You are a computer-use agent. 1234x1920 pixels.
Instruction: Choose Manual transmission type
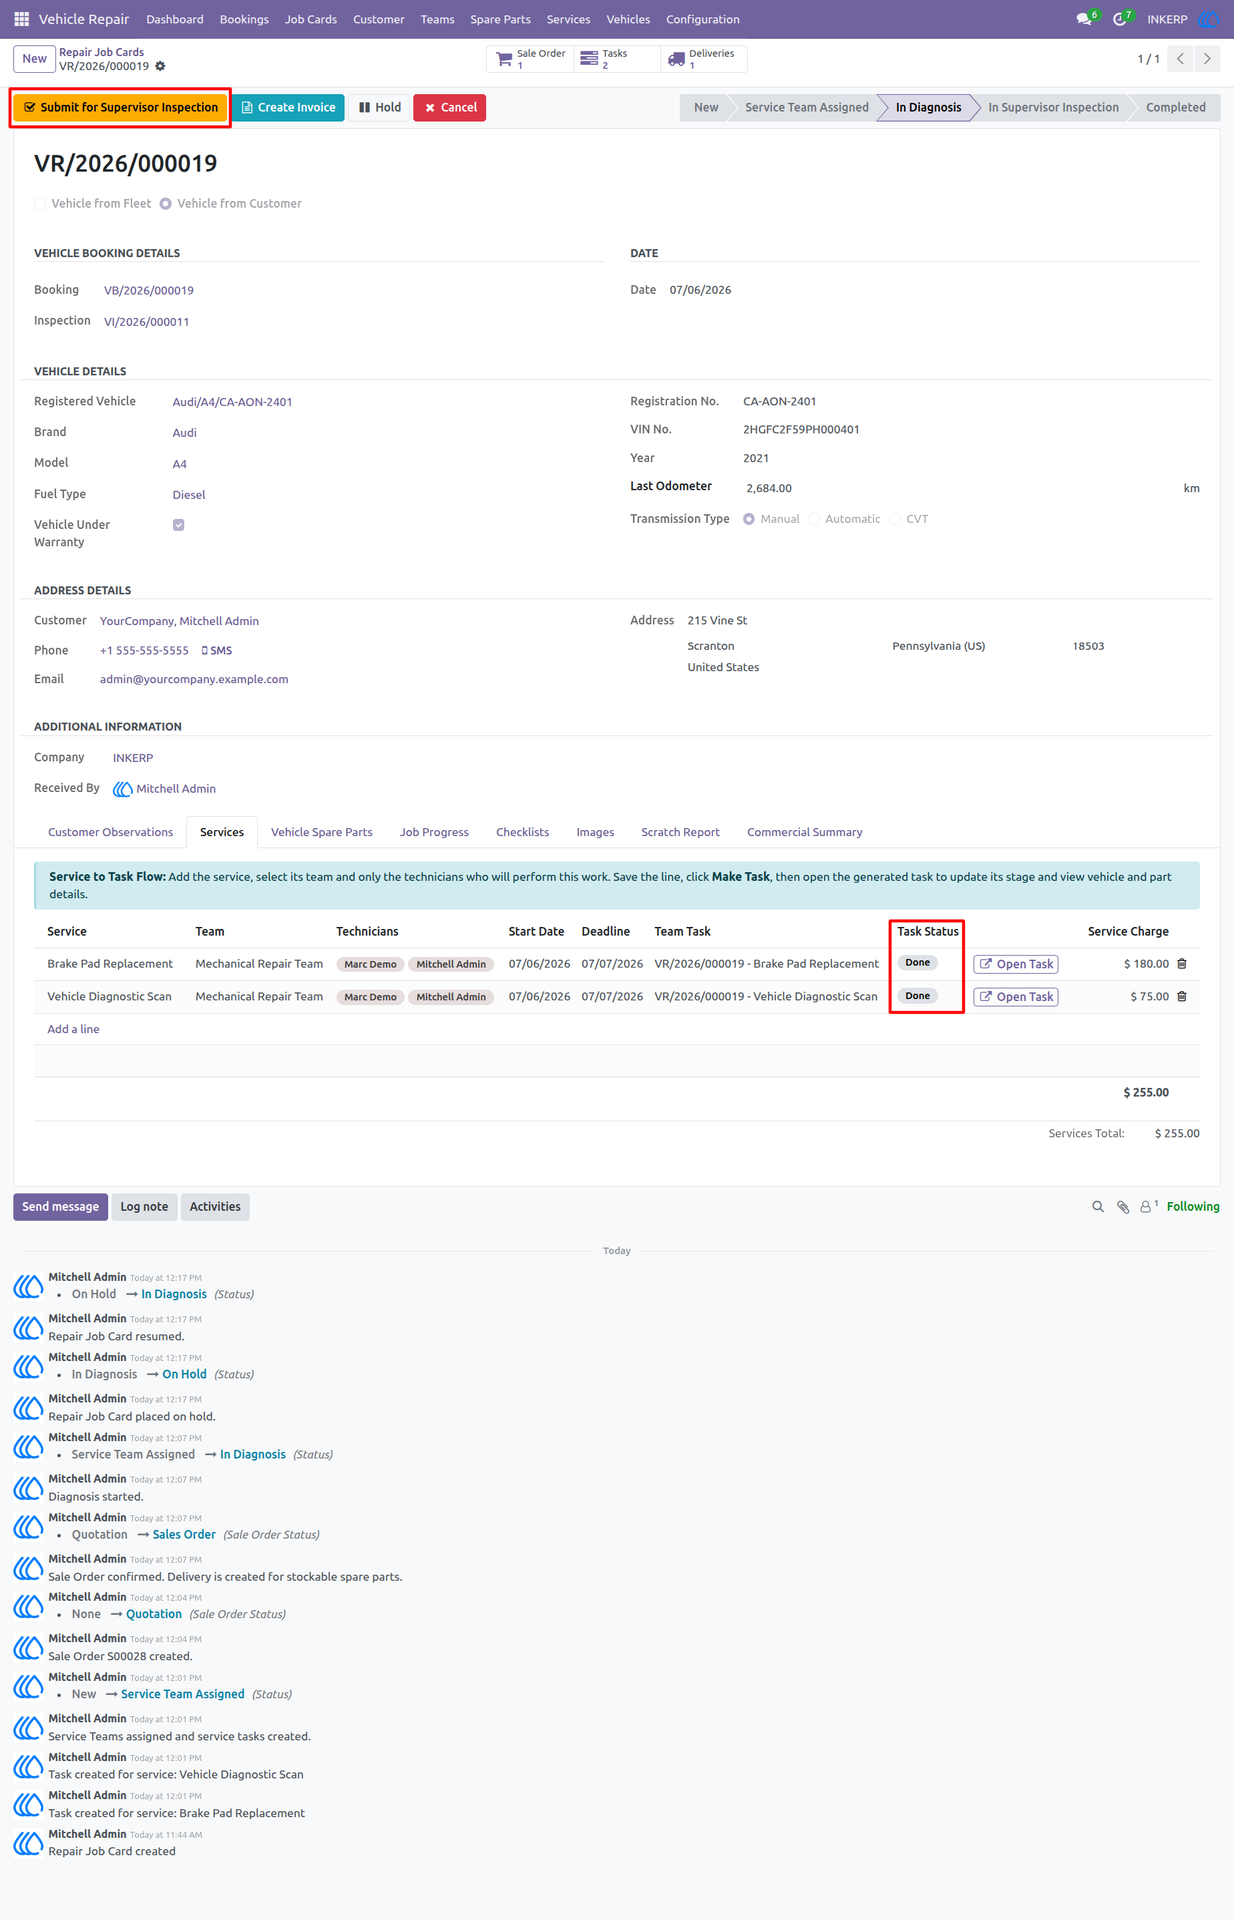(x=749, y=519)
